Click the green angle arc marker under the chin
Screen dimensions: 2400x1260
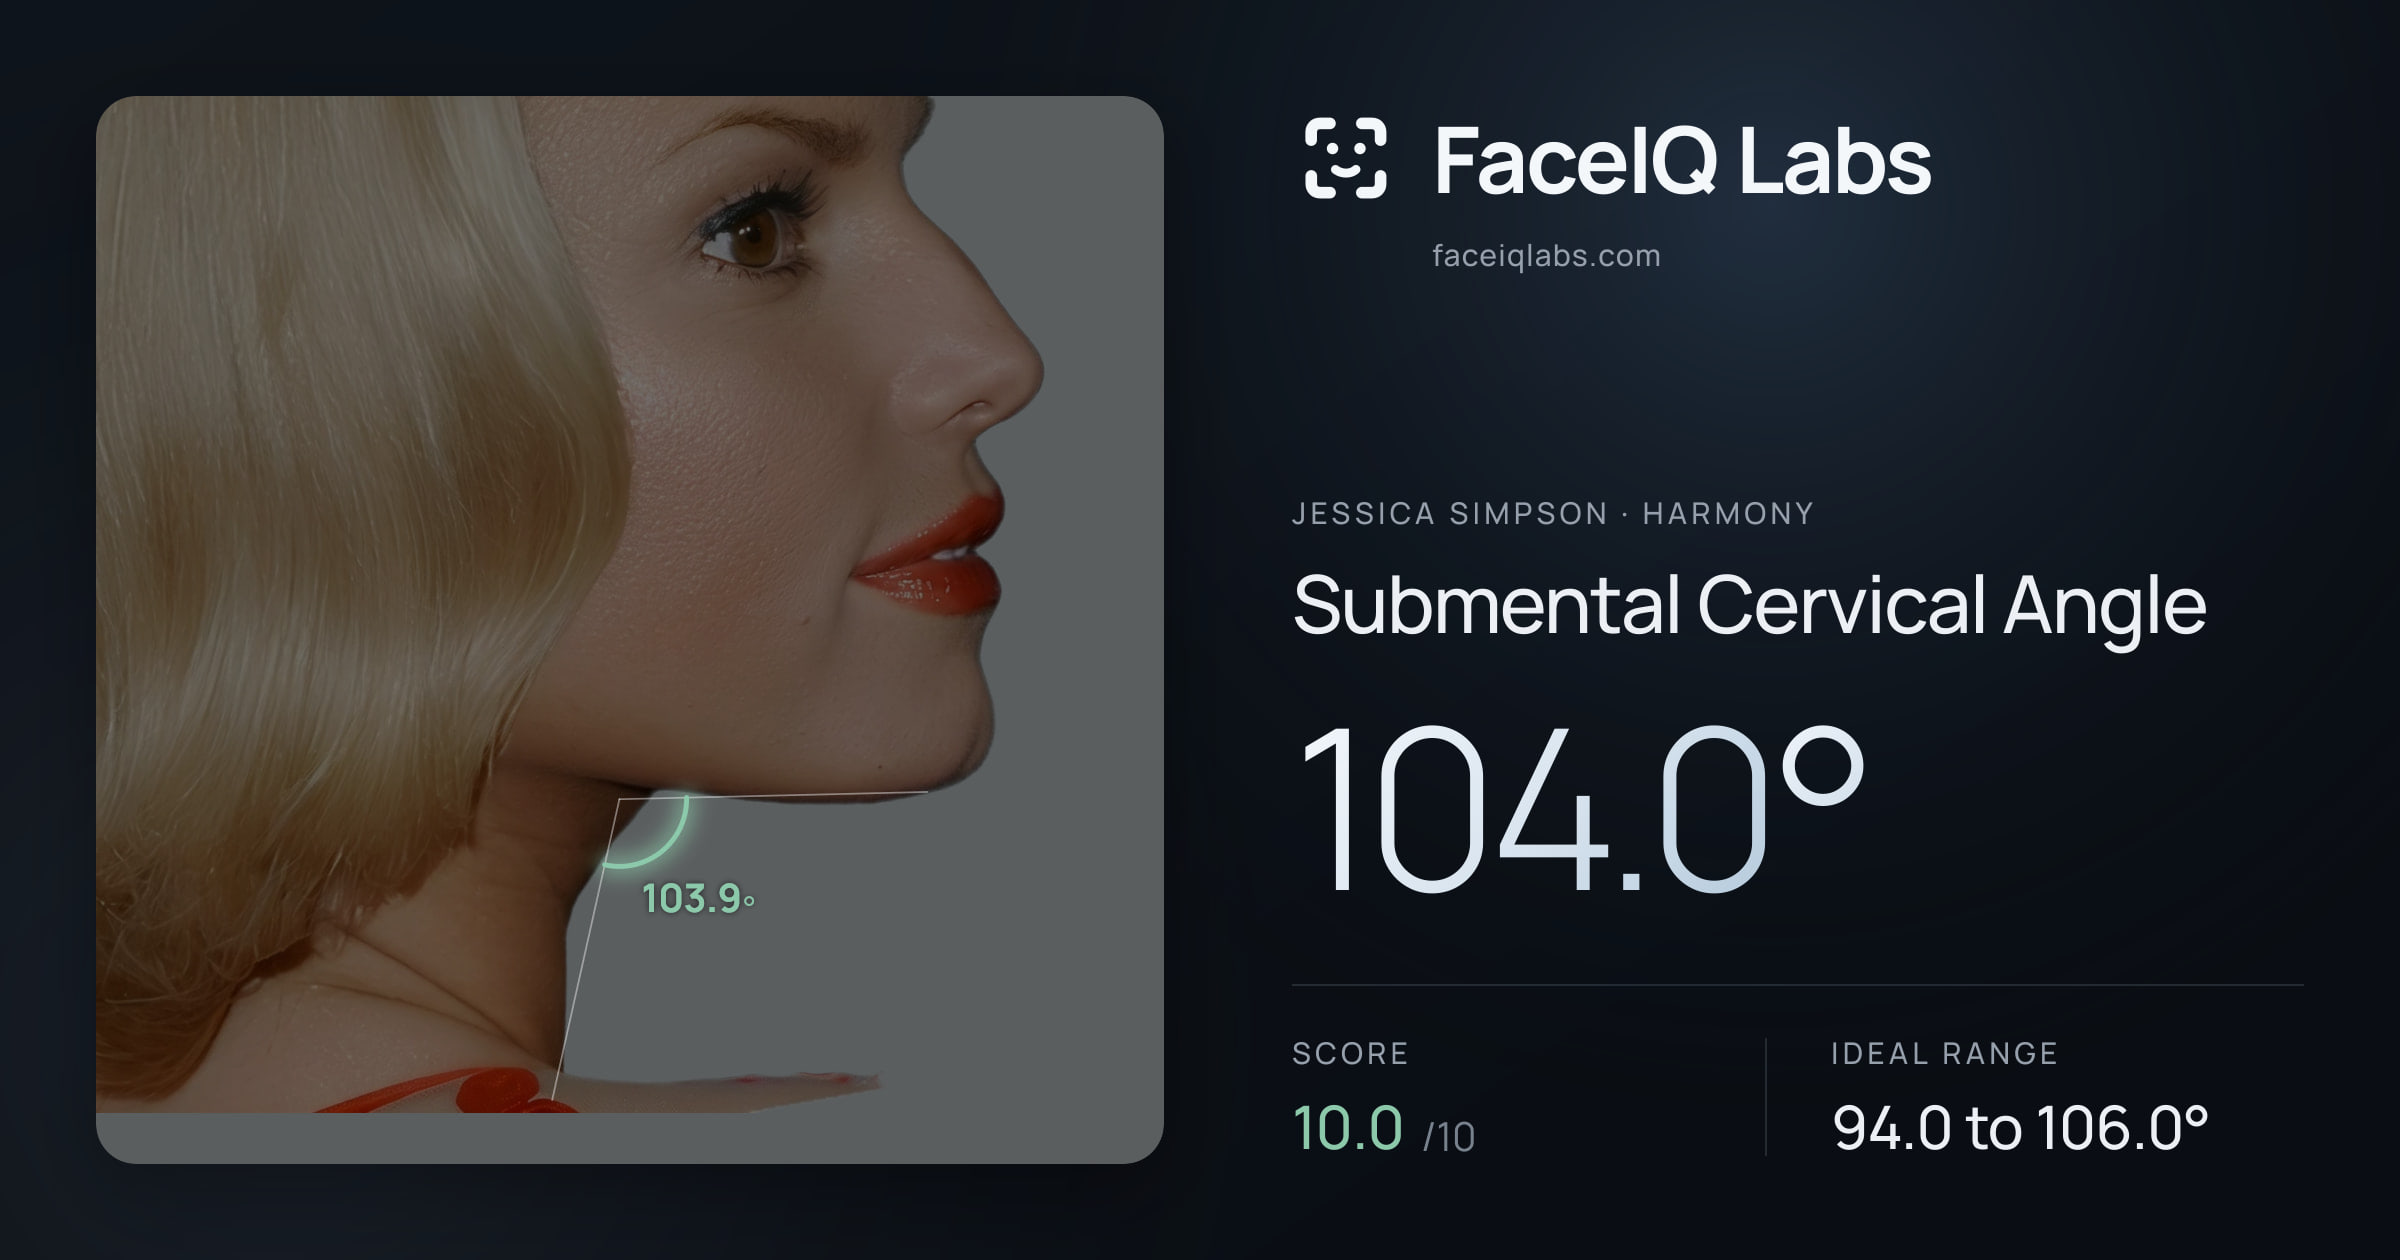(x=648, y=830)
